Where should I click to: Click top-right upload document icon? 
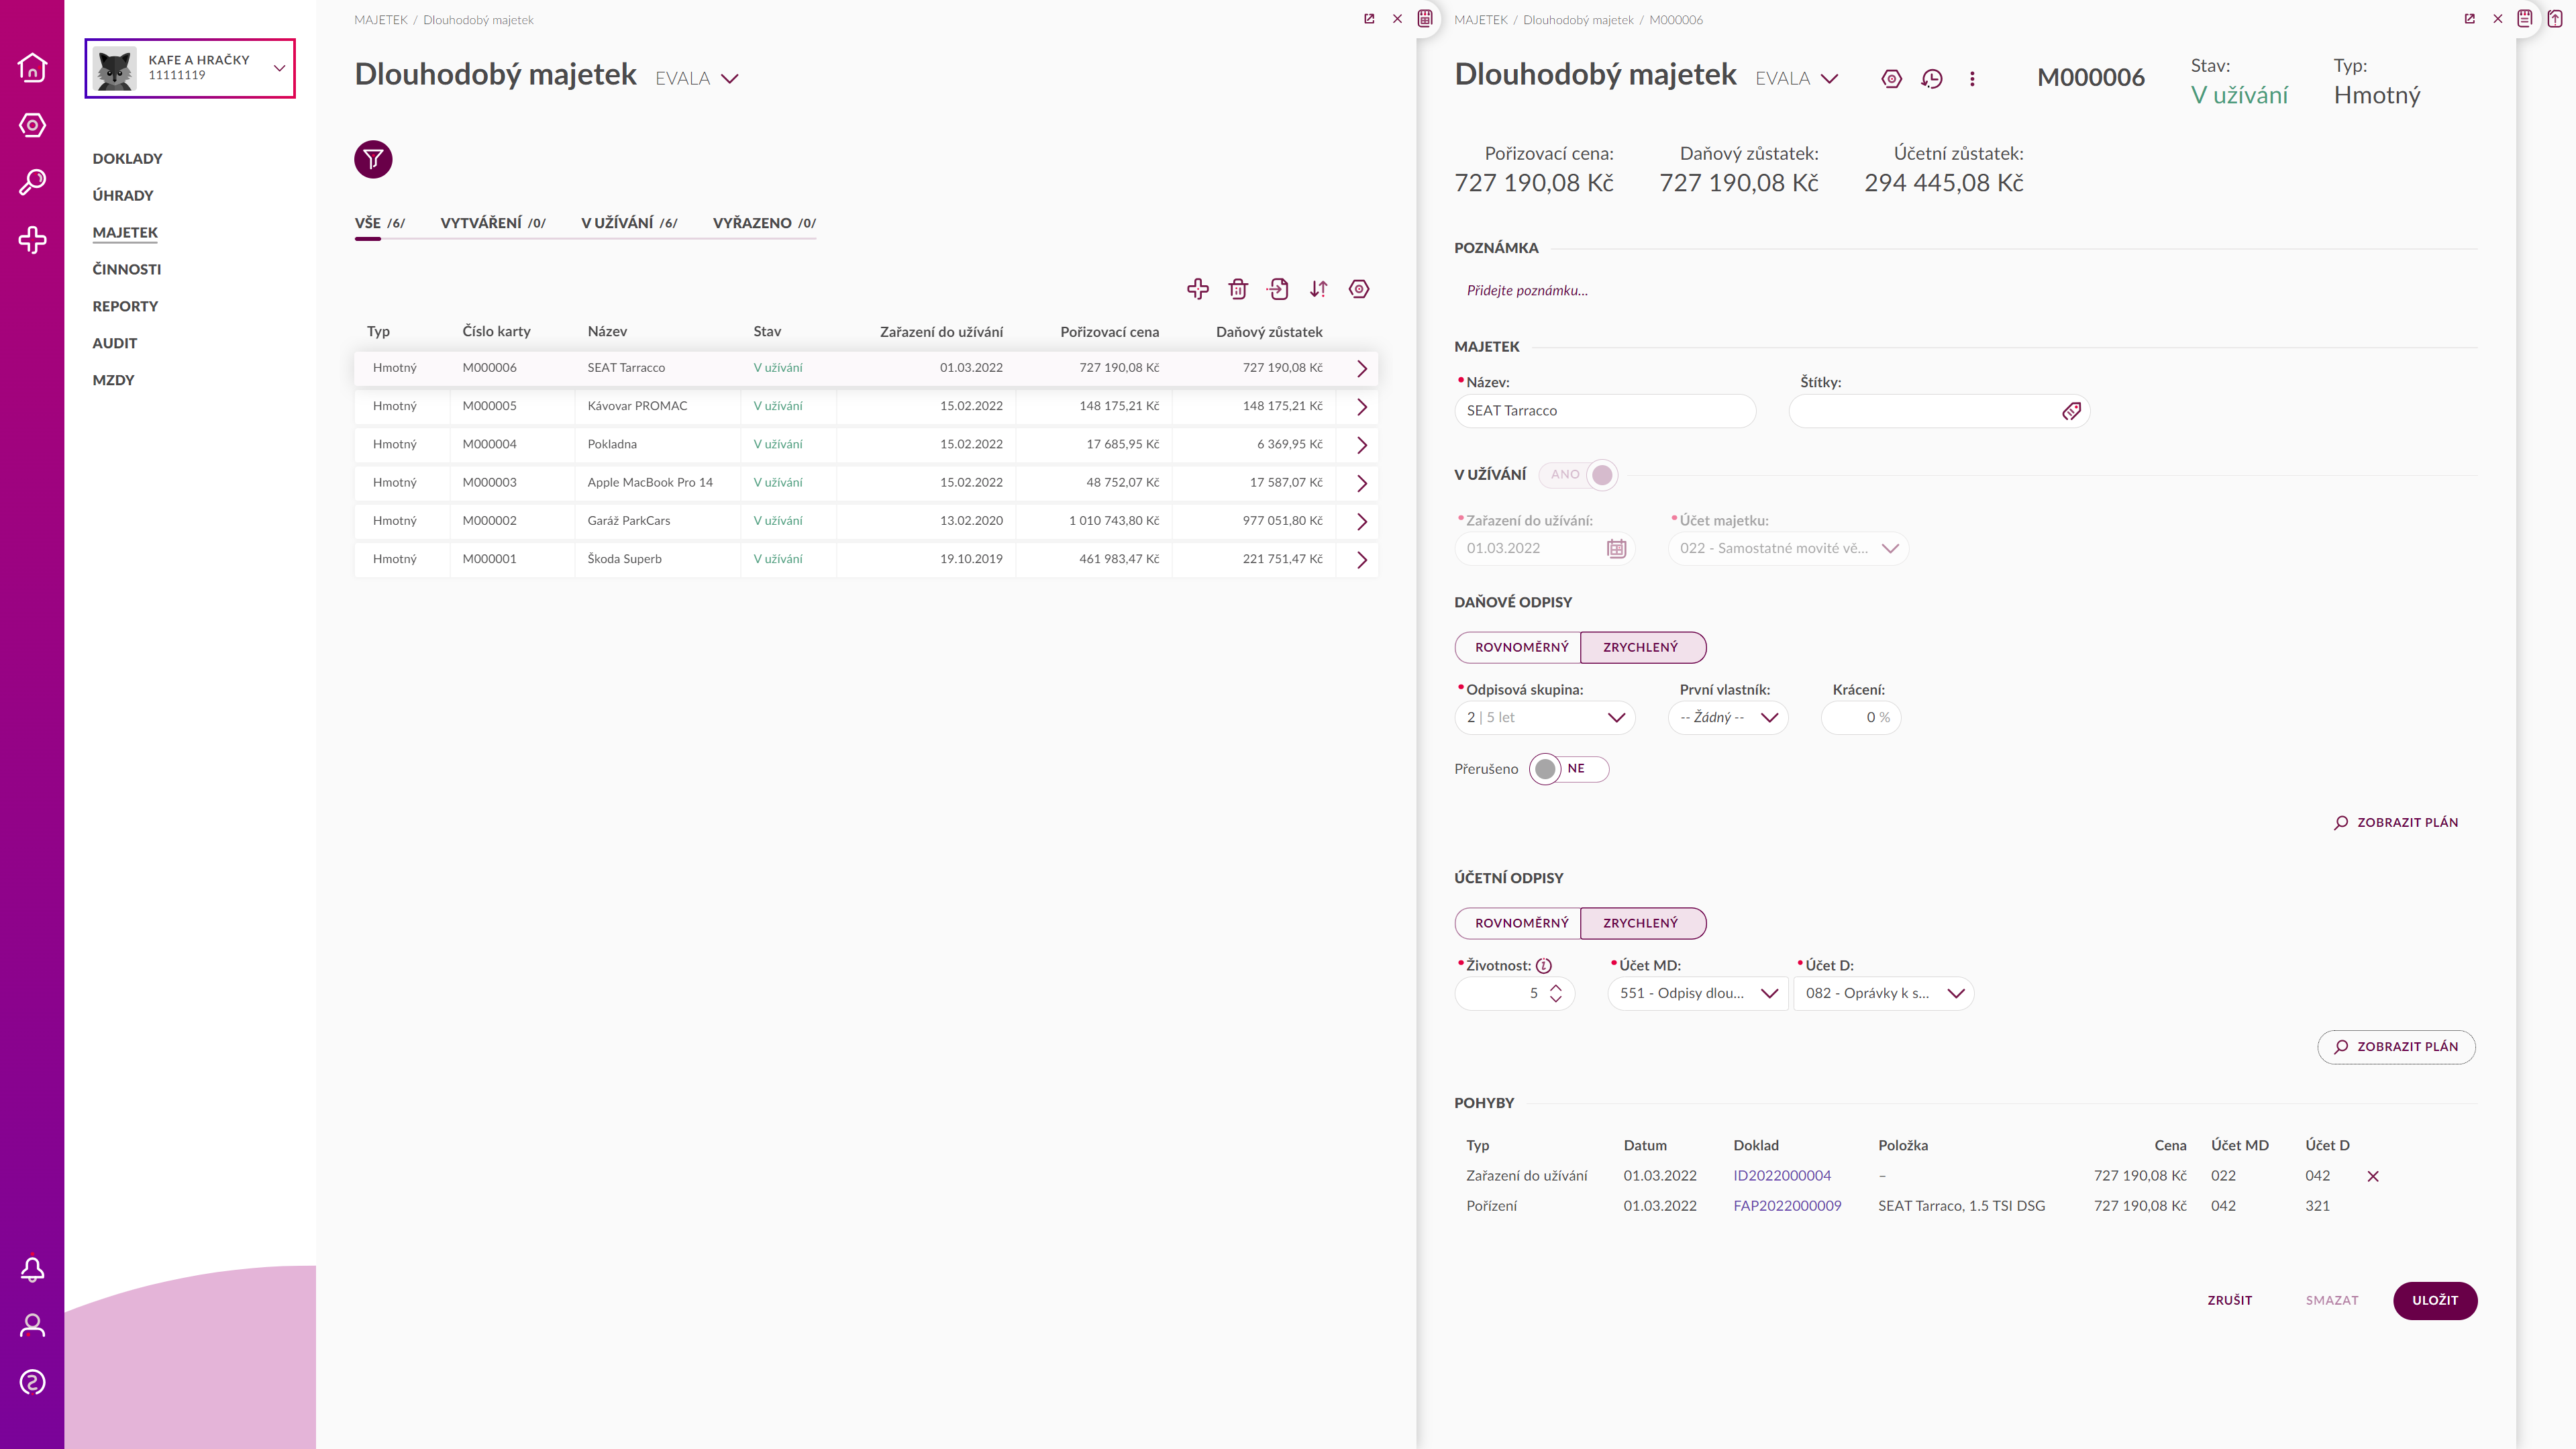click(x=2555, y=18)
